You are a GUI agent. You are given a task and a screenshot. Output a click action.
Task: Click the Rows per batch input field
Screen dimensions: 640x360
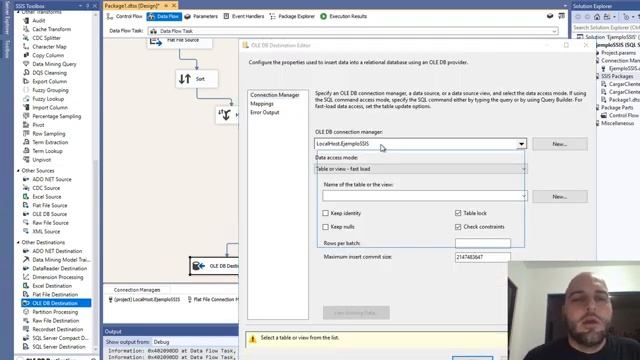coord(483,243)
